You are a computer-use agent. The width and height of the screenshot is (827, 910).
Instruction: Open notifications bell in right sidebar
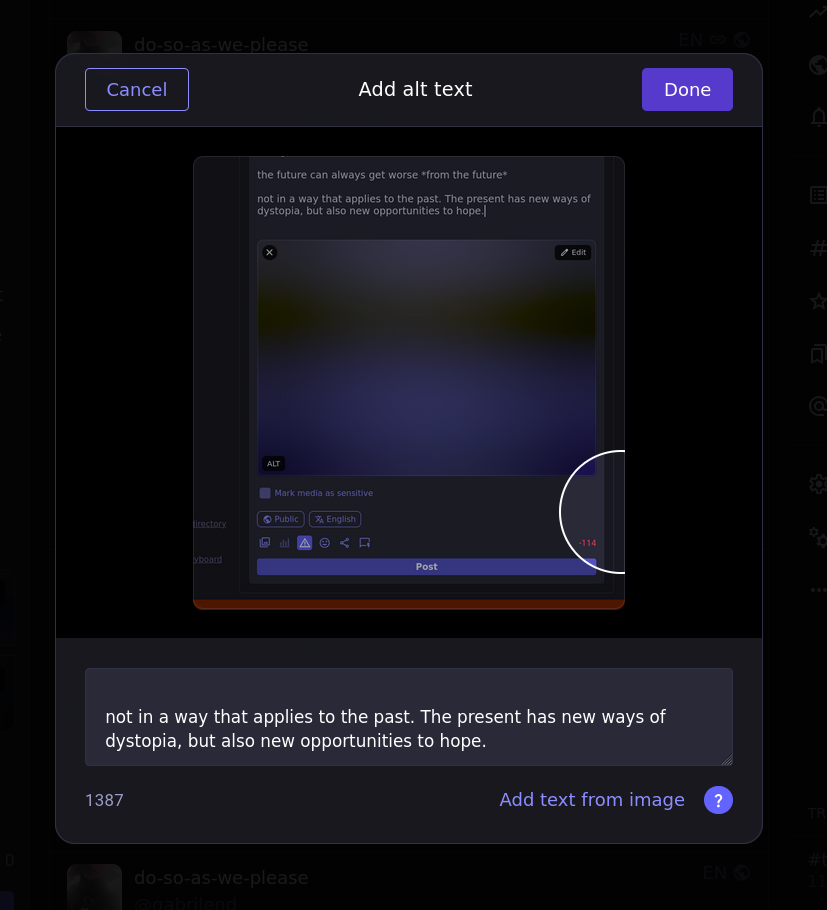tap(818, 118)
